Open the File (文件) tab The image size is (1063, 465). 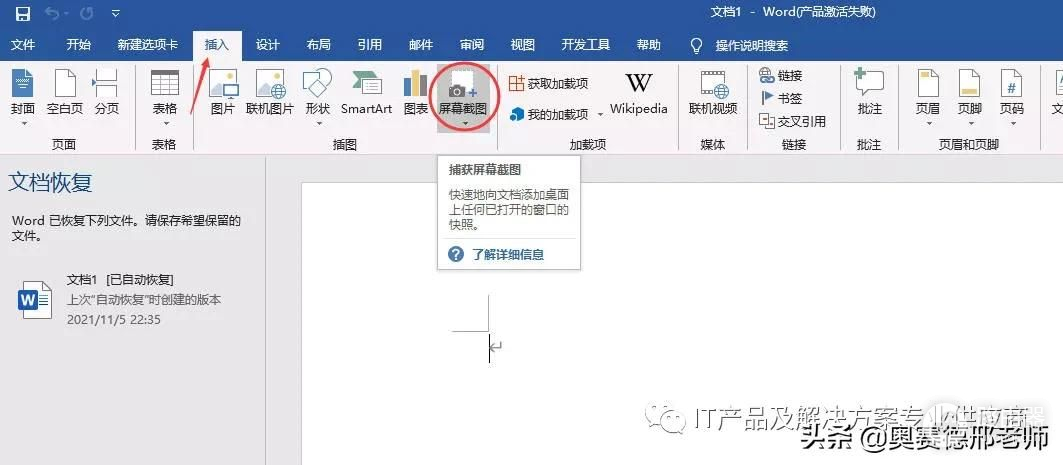(x=23, y=45)
